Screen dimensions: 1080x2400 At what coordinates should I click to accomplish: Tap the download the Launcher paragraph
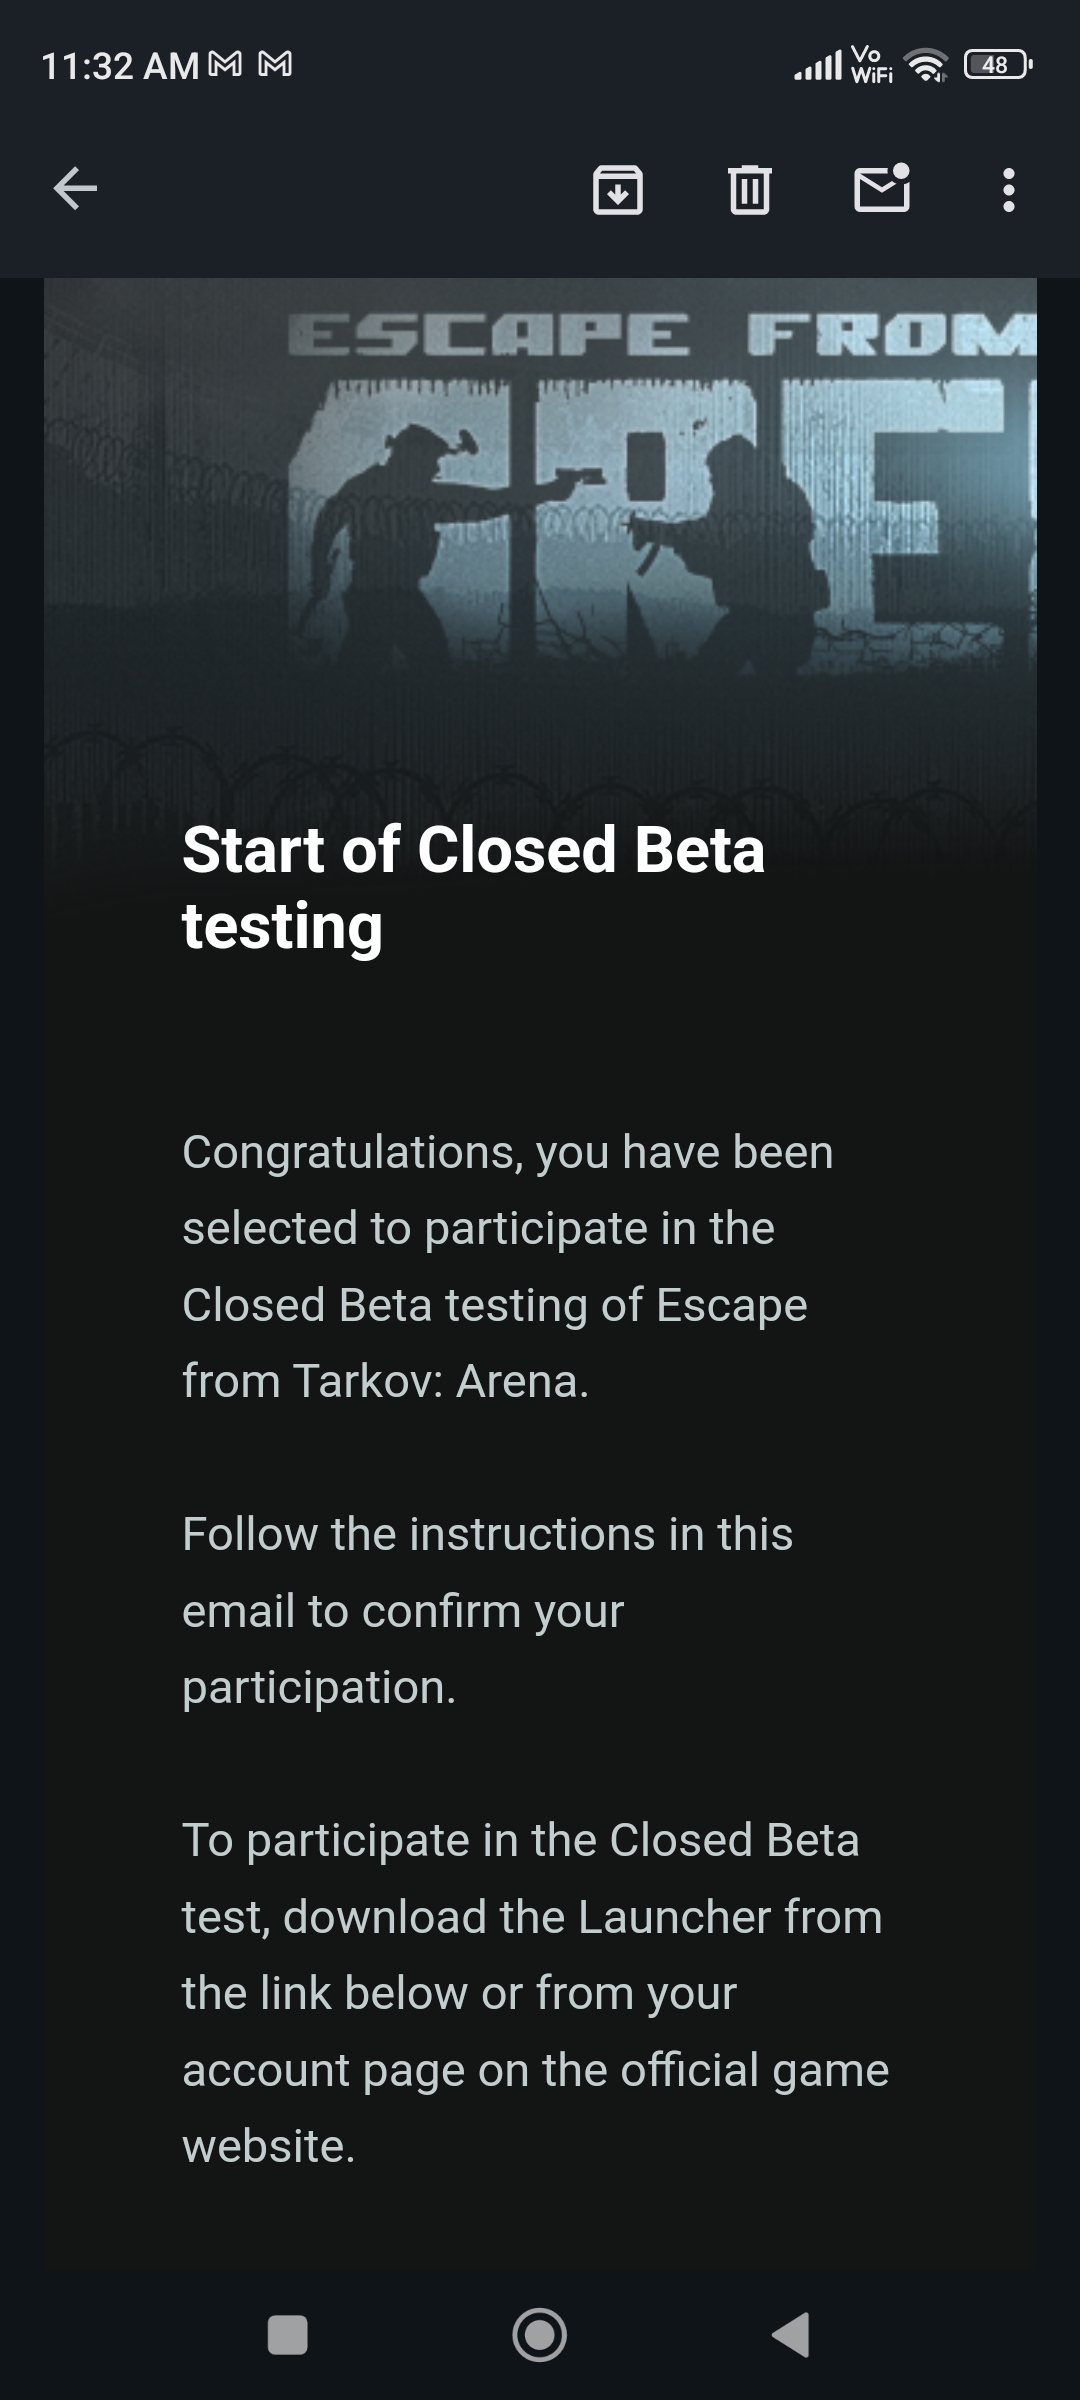click(535, 1993)
